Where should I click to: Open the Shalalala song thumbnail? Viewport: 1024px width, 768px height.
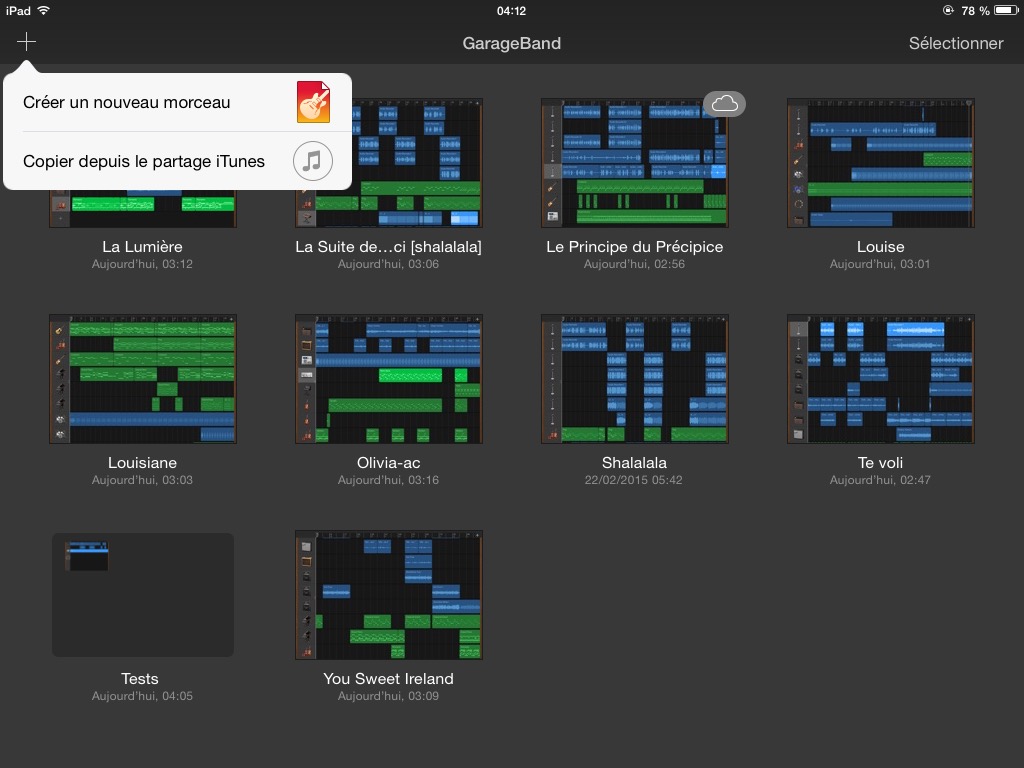pos(635,379)
